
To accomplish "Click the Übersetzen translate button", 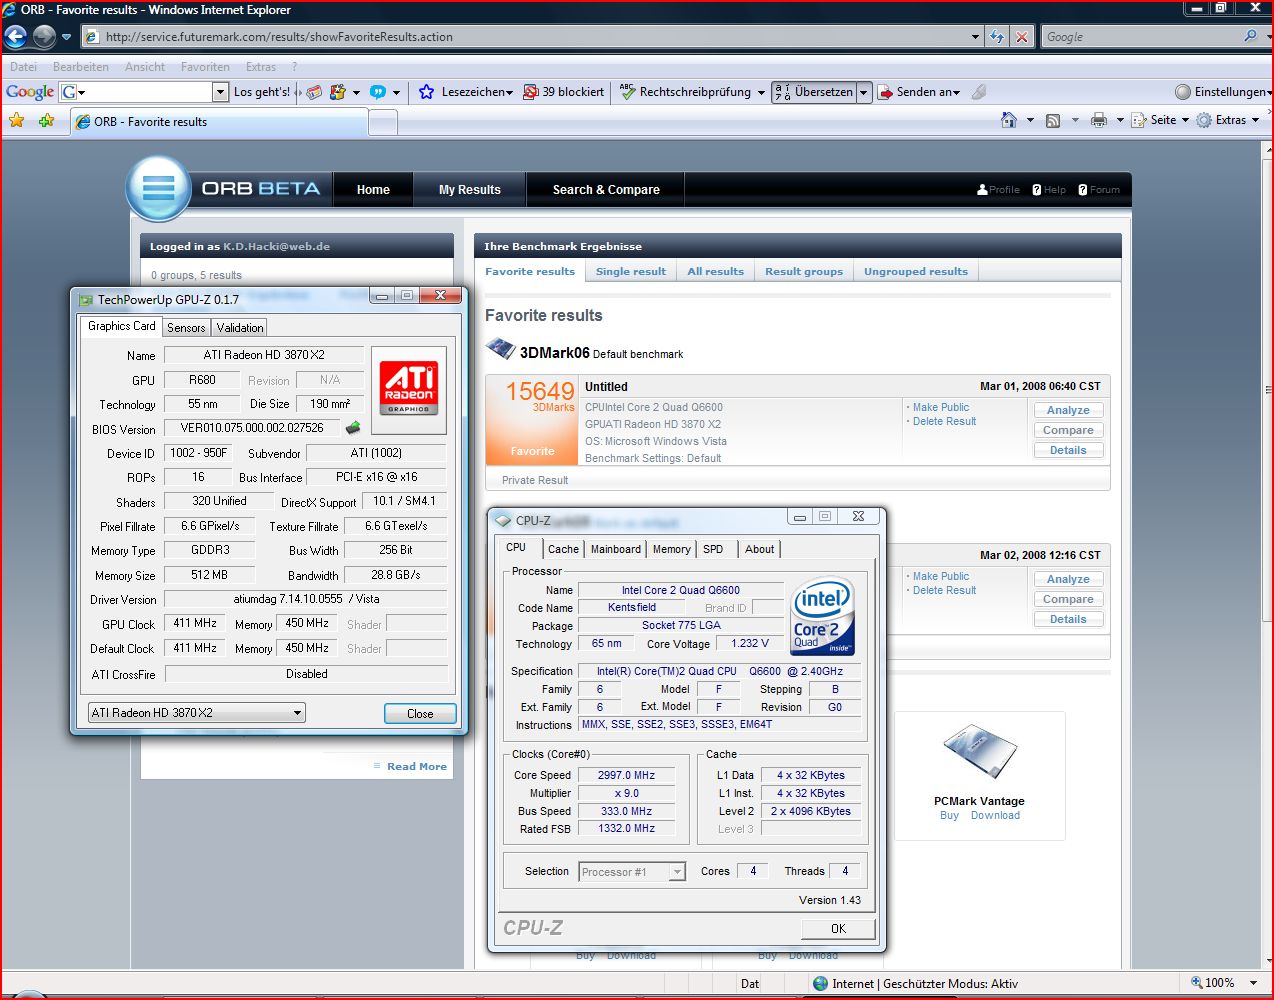I will tap(815, 92).
